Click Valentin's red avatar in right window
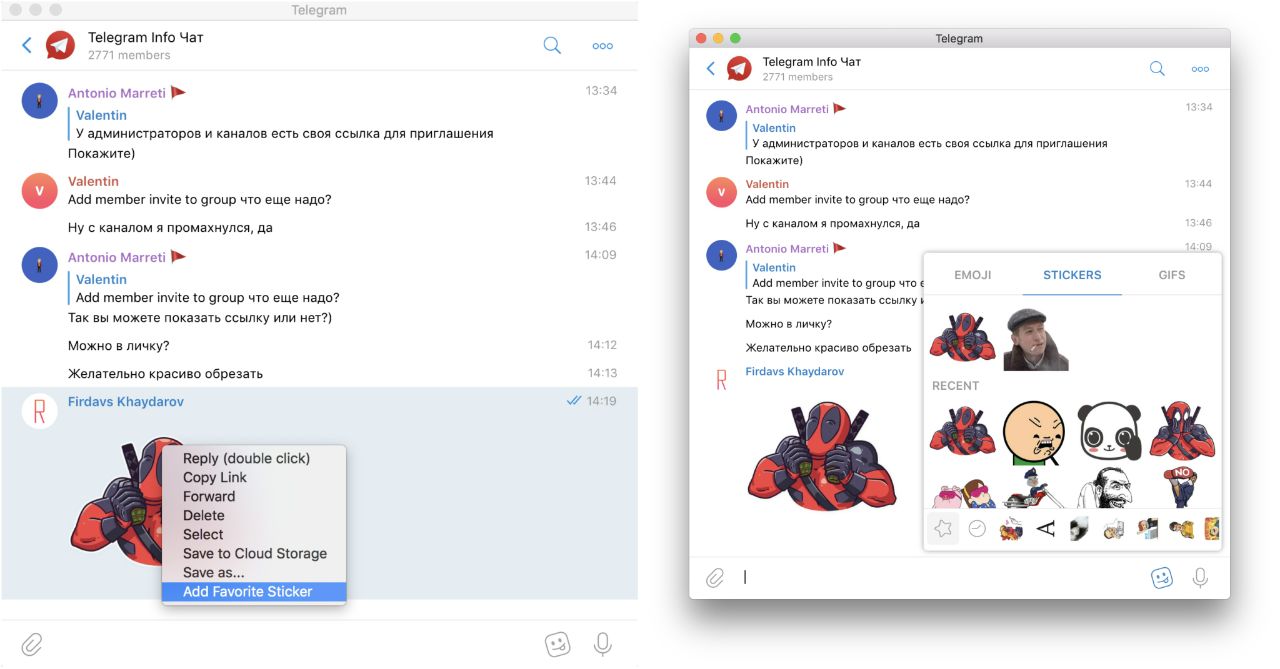The image size is (1280, 669). (722, 192)
